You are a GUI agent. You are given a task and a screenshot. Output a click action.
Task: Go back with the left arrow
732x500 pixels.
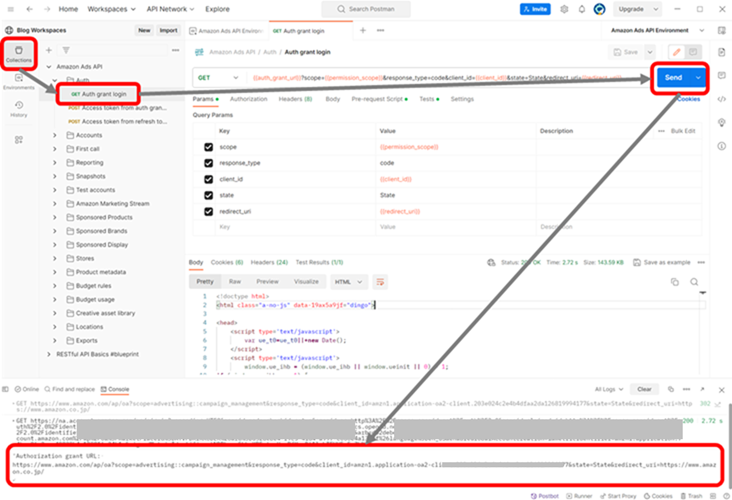(x=29, y=9)
